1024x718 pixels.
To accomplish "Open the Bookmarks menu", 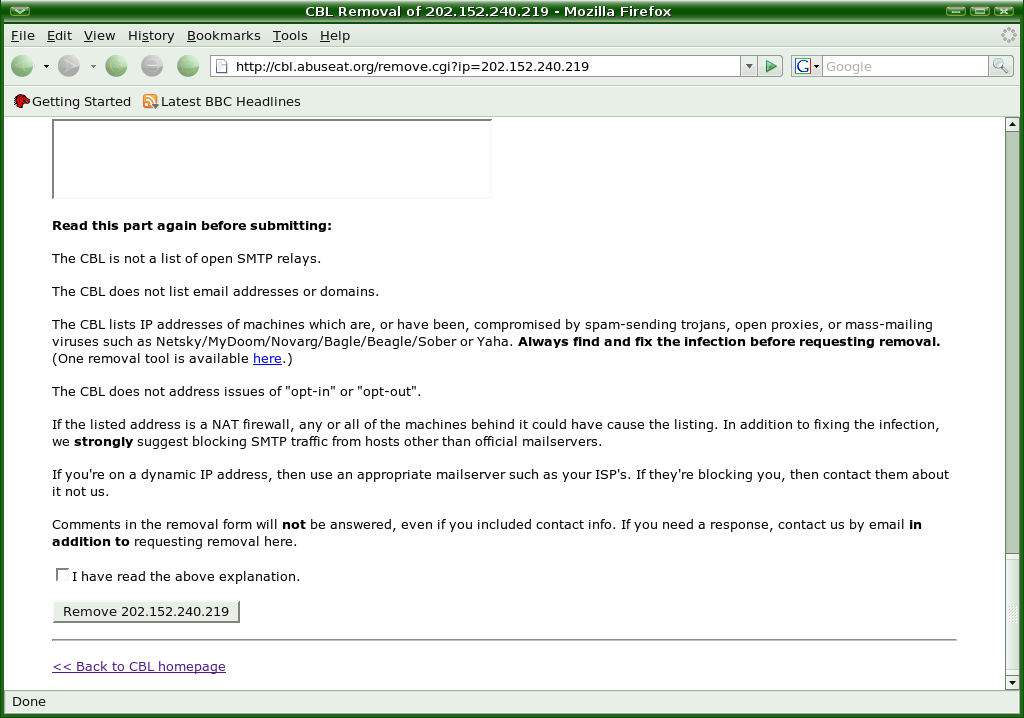I will point(223,36).
